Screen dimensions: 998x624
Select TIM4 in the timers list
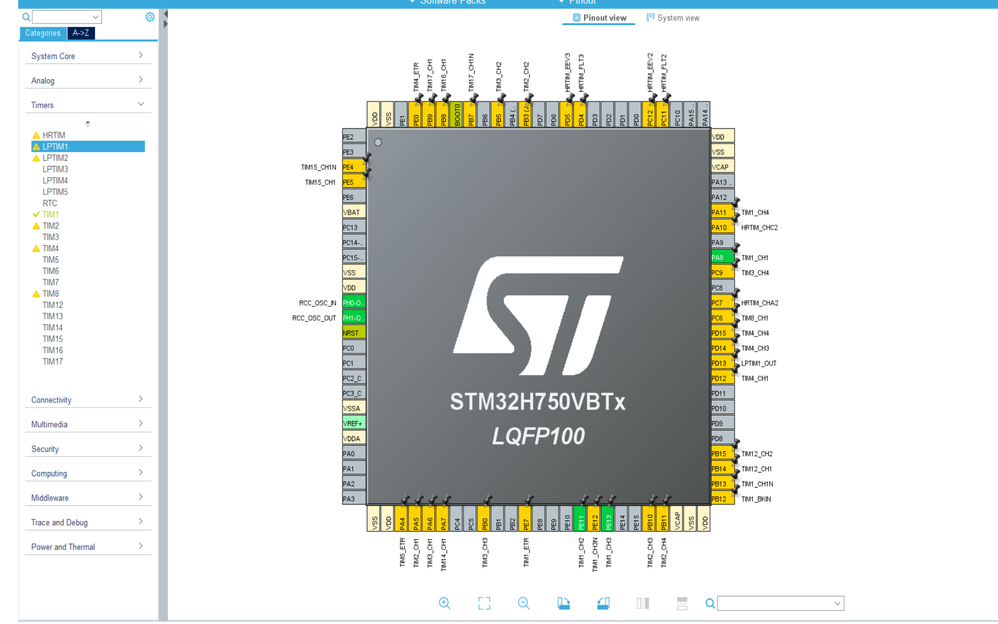pyautogui.click(x=51, y=248)
